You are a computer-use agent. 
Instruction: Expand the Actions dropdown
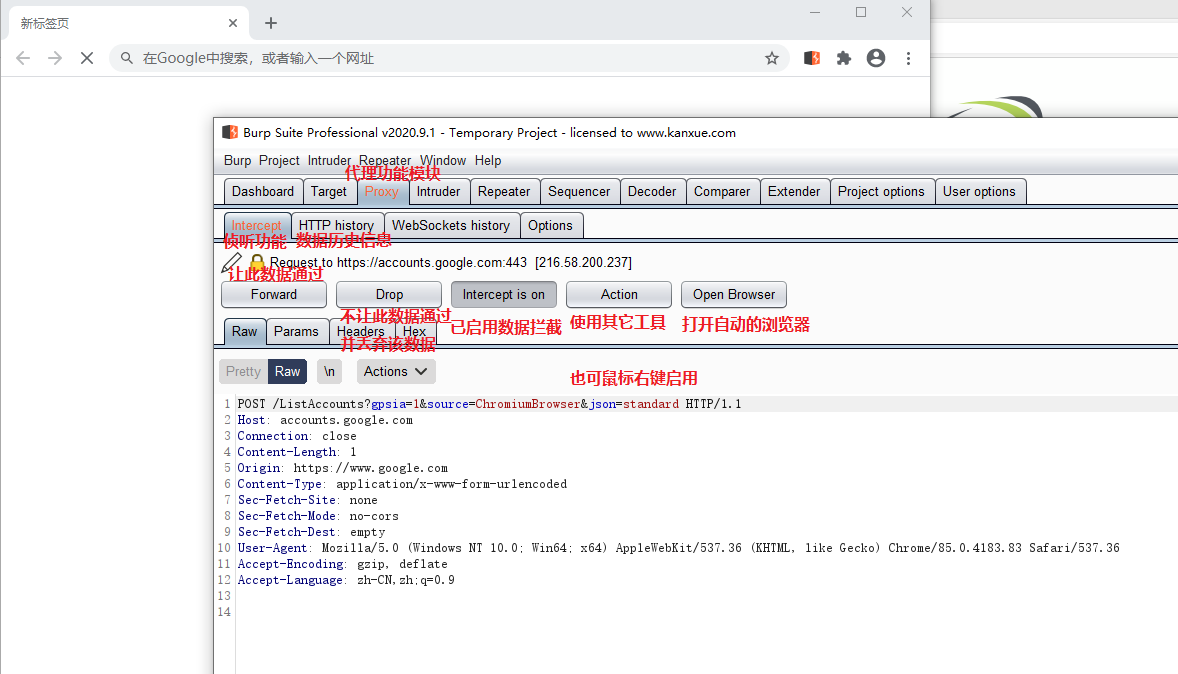395,371
